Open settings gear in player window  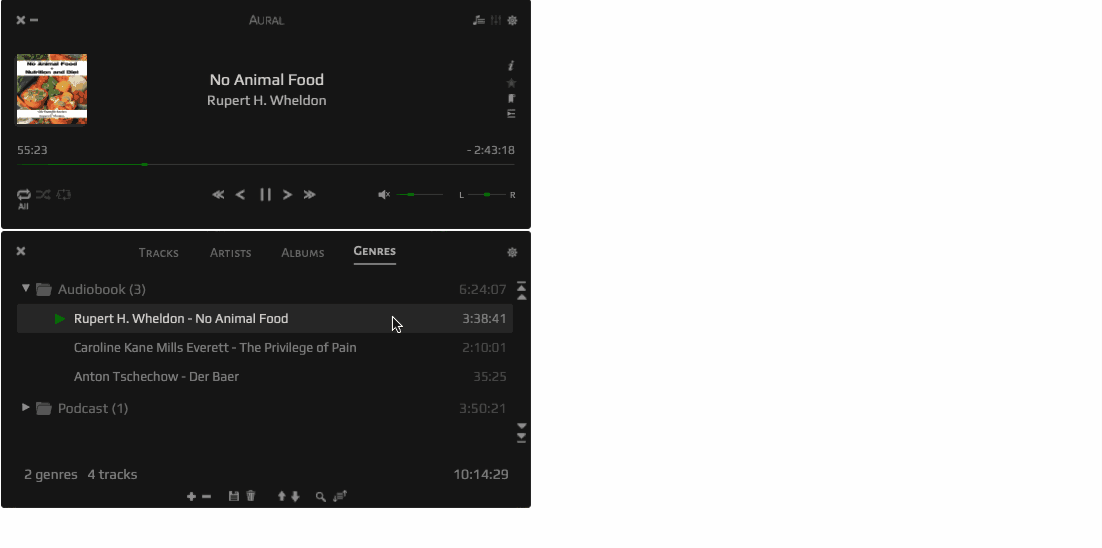pyautogui.click(x=512, y=20)
